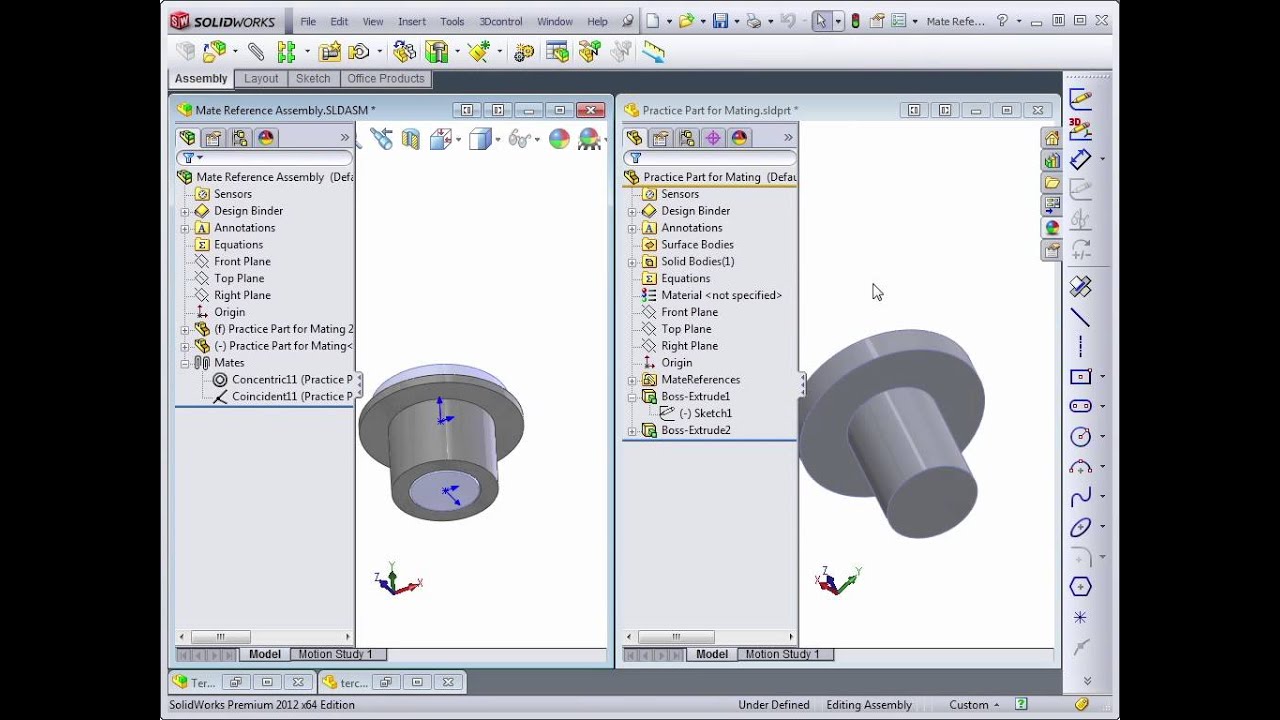
Task: Open the Rectangle tool dropdown arrow
Action: [x=1102, y=377]
